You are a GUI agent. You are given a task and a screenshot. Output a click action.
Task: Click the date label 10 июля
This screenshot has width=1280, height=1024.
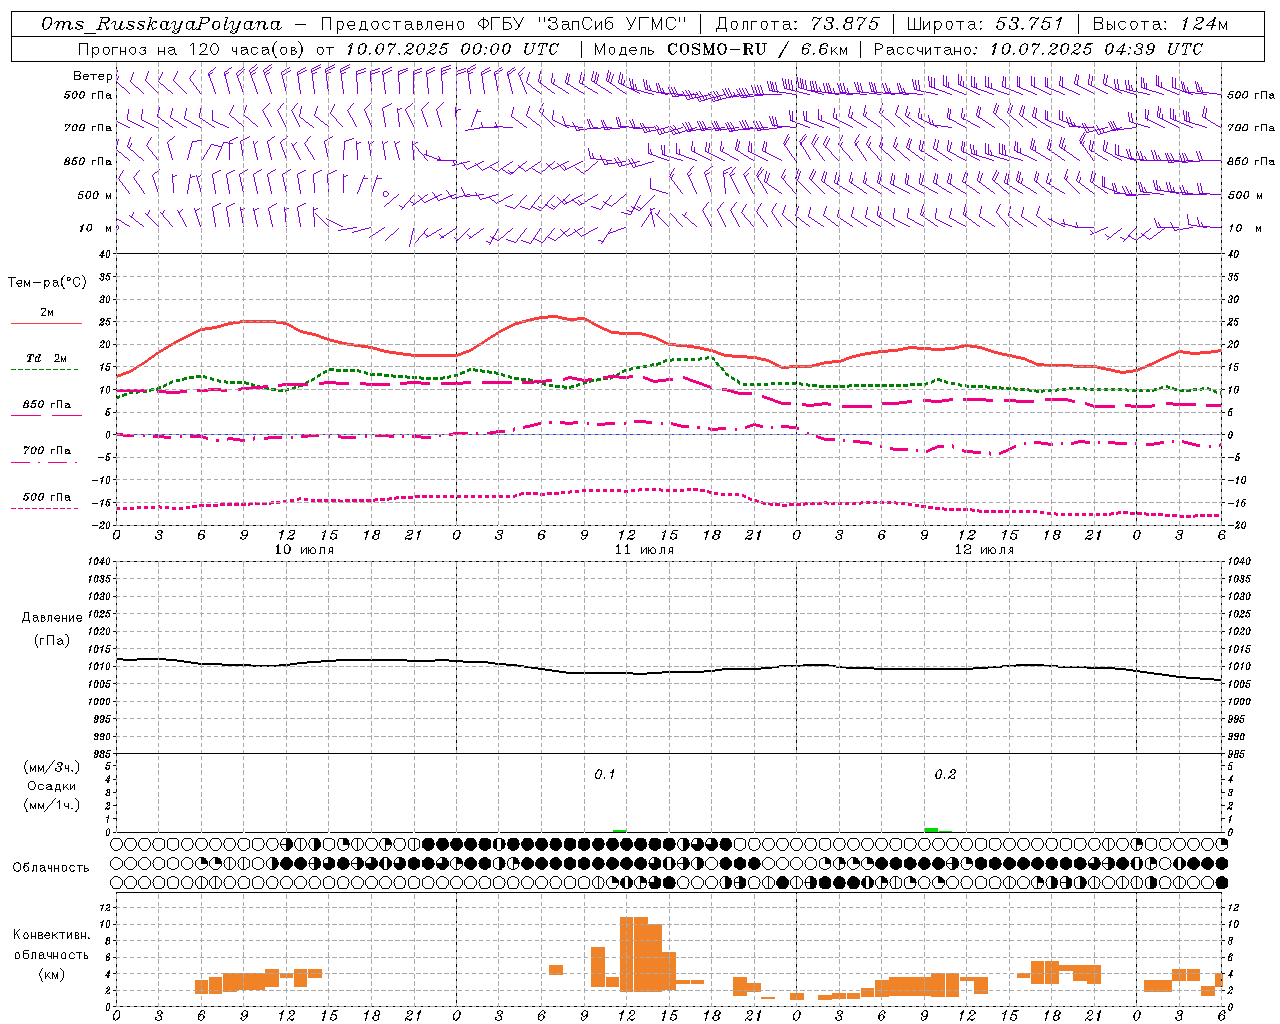tap(304, 550)
